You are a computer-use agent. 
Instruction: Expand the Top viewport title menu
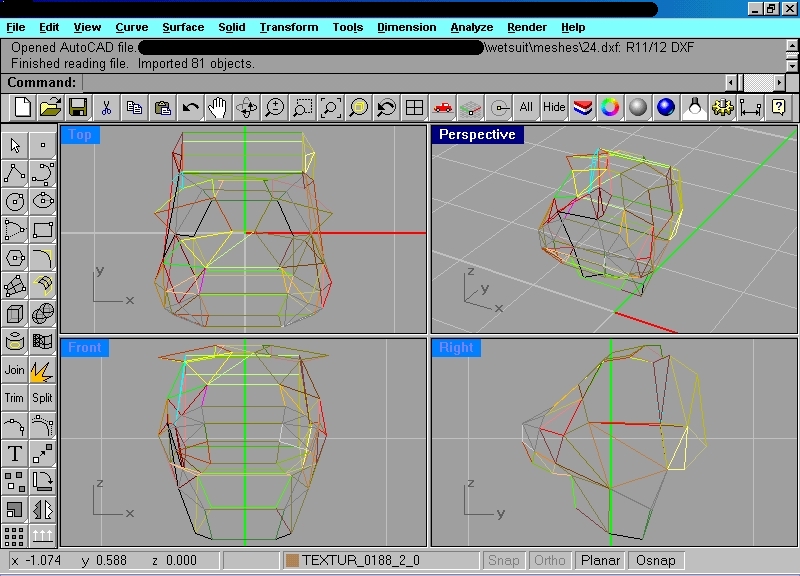[x=80, y=135]
